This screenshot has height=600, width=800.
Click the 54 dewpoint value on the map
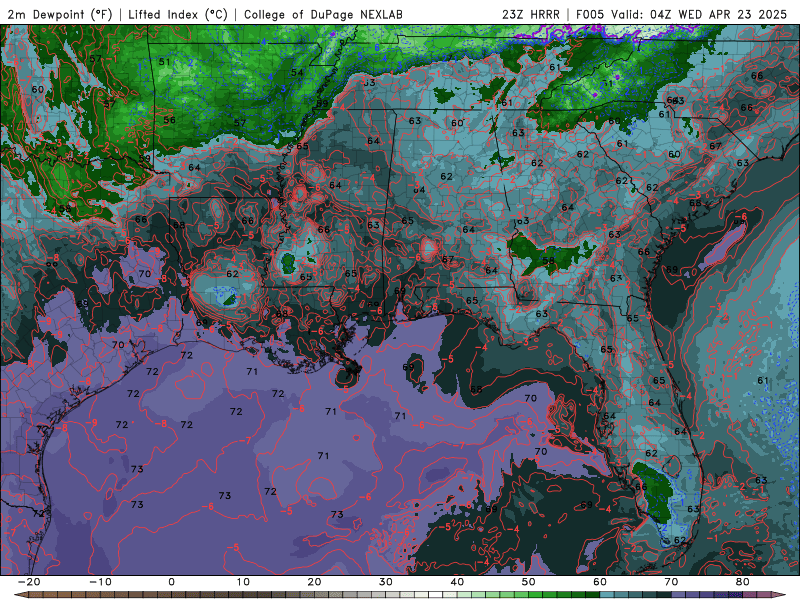(x=297, y=72)
